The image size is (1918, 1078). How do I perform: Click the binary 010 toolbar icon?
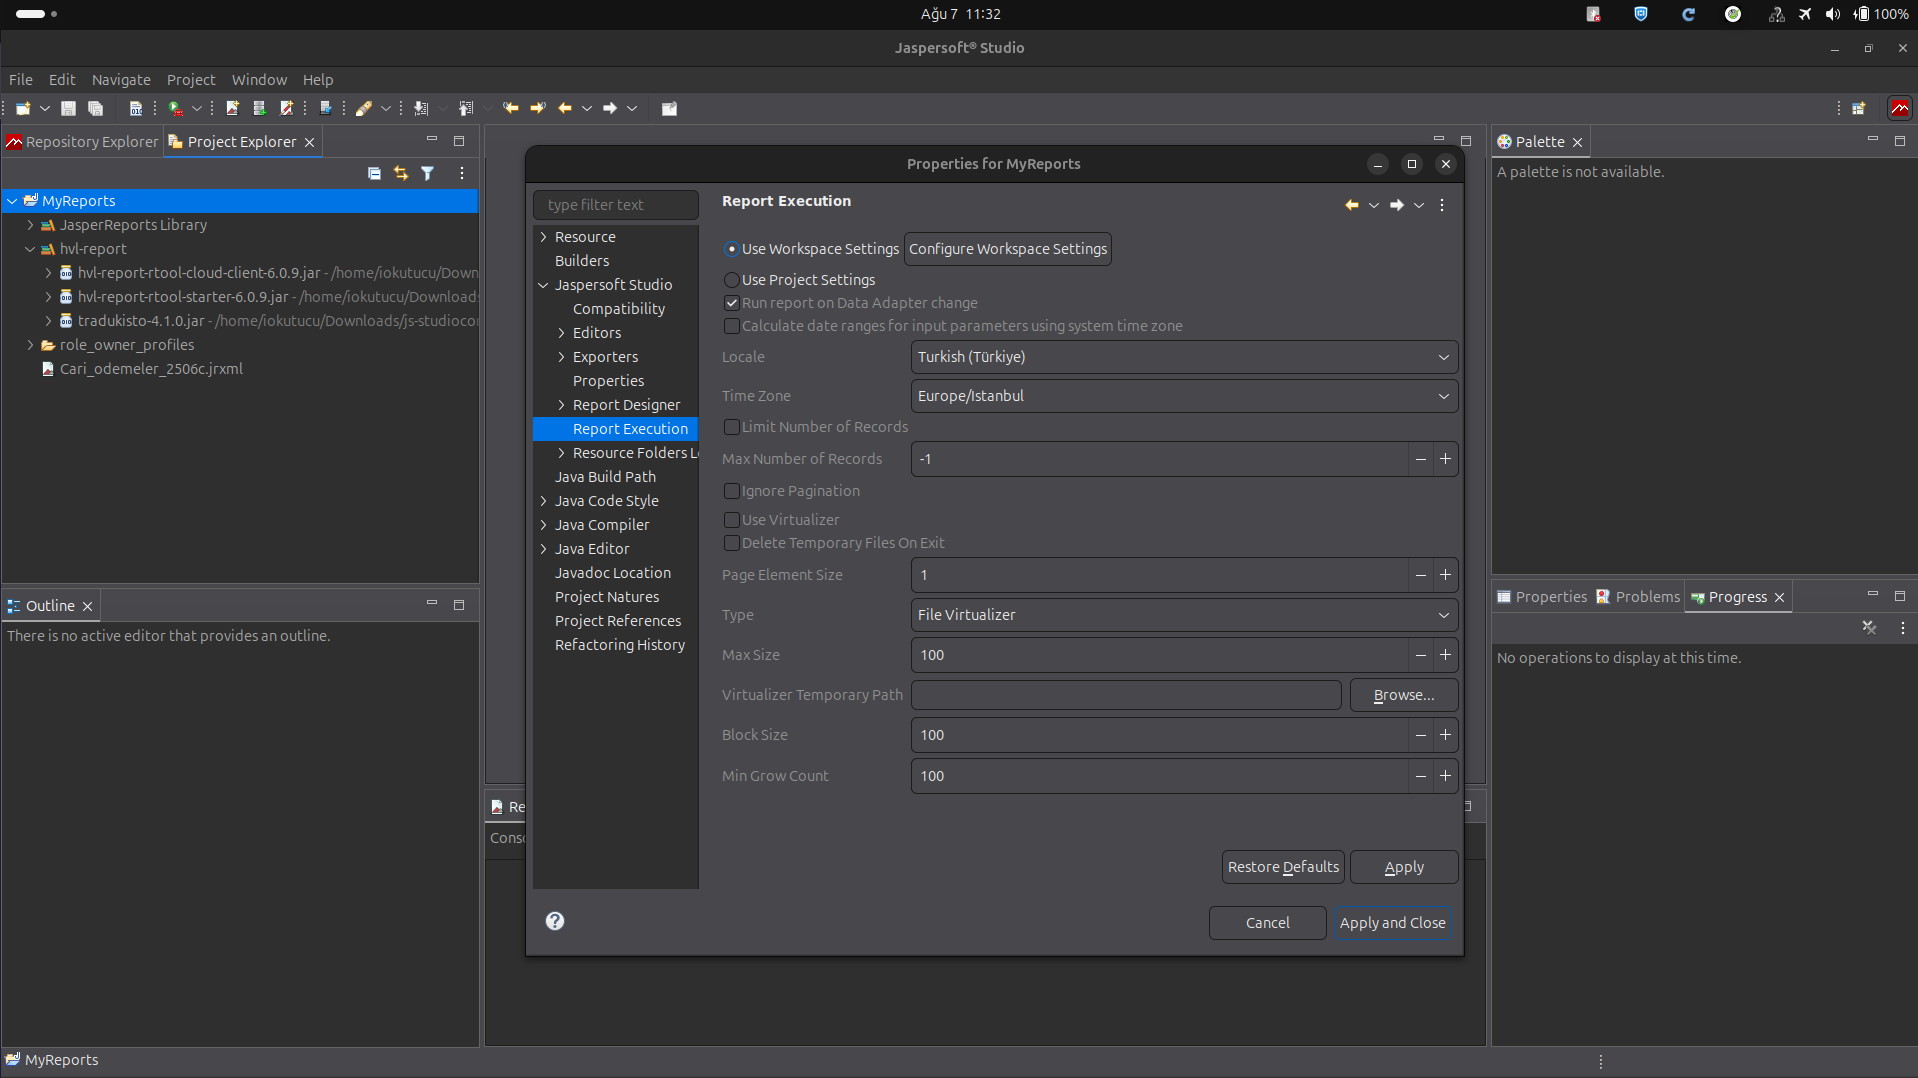pos(136,108)
